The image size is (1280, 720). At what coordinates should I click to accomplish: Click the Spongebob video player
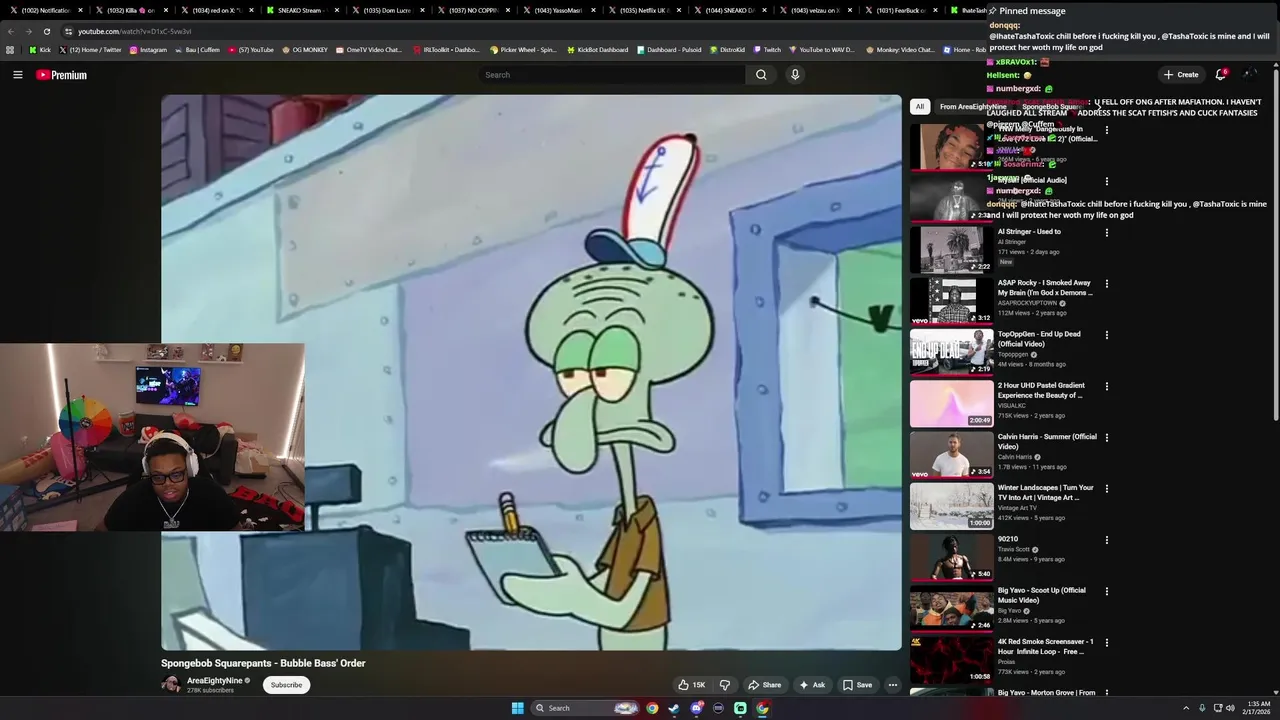pyautogui.click(x=531, y=372)
